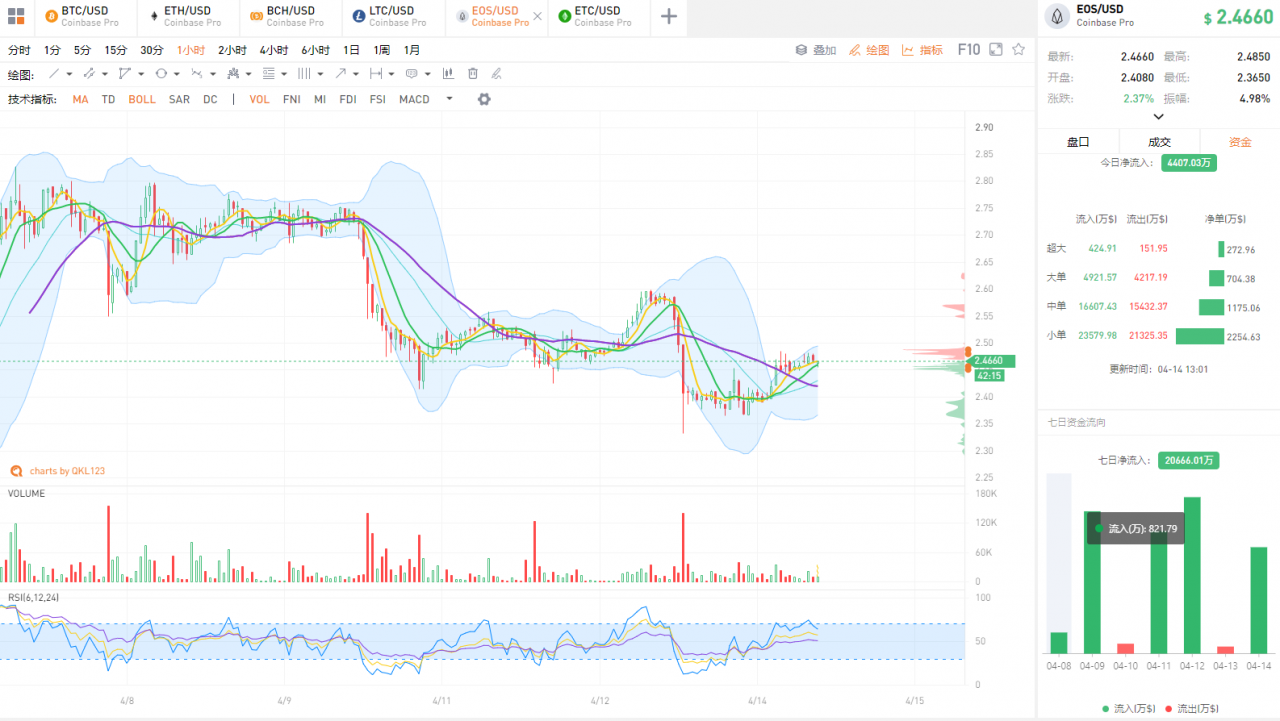Toggle the TD indicator
Screen dimensions: 1280x721
tap(108, 99)
